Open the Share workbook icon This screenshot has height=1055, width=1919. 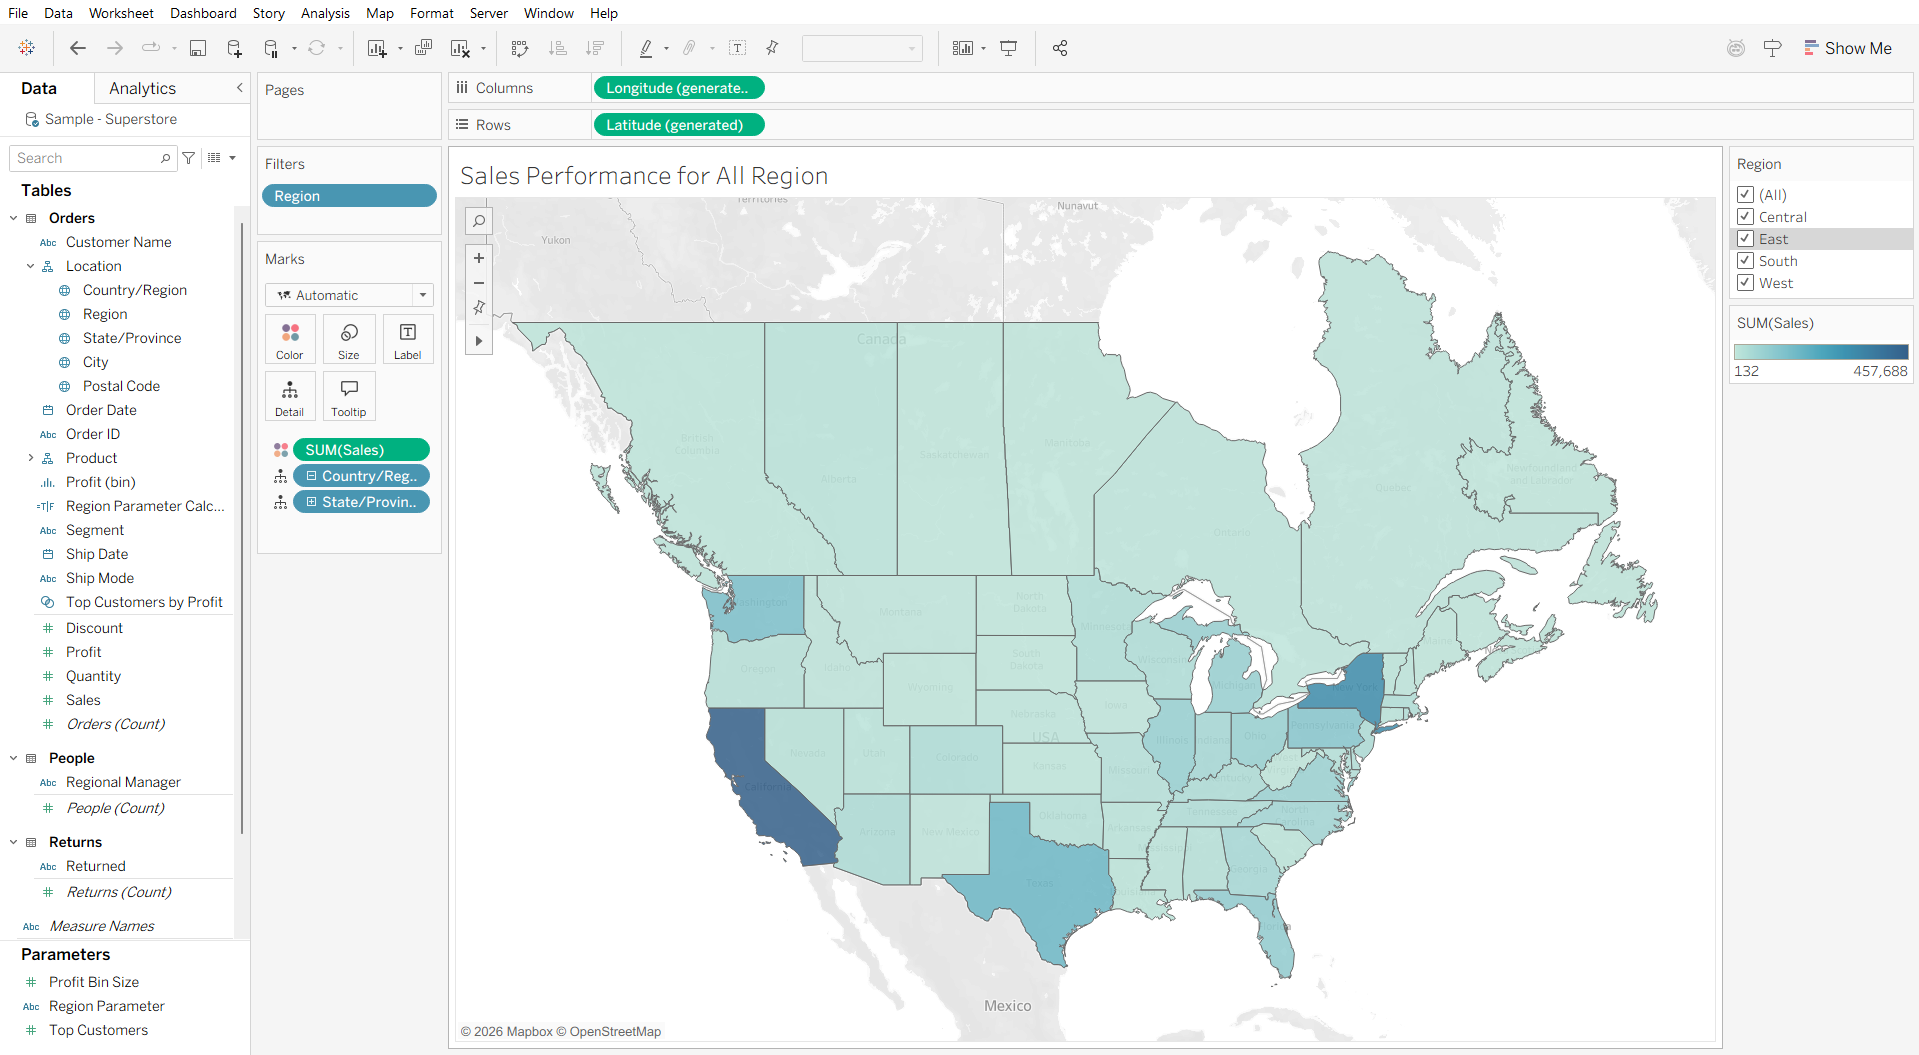[x=1060, y=48]
